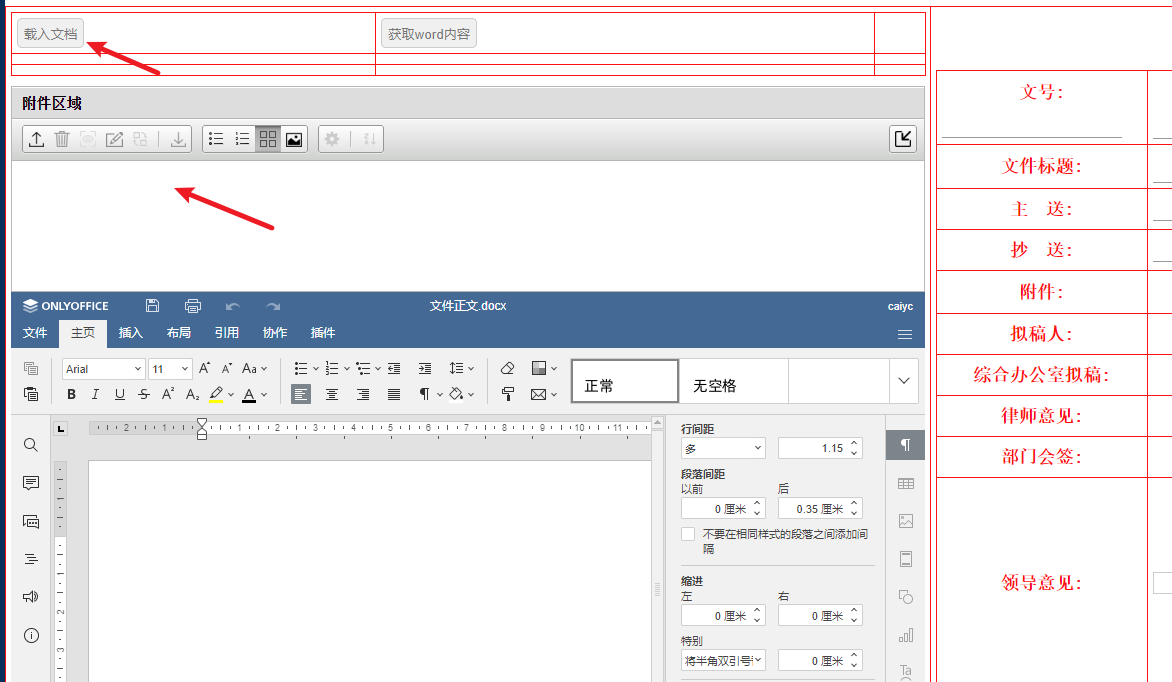Download attachment using download arrow icon
The image size is (1172, 682).
pyautogui.click(x=178, y=139)
